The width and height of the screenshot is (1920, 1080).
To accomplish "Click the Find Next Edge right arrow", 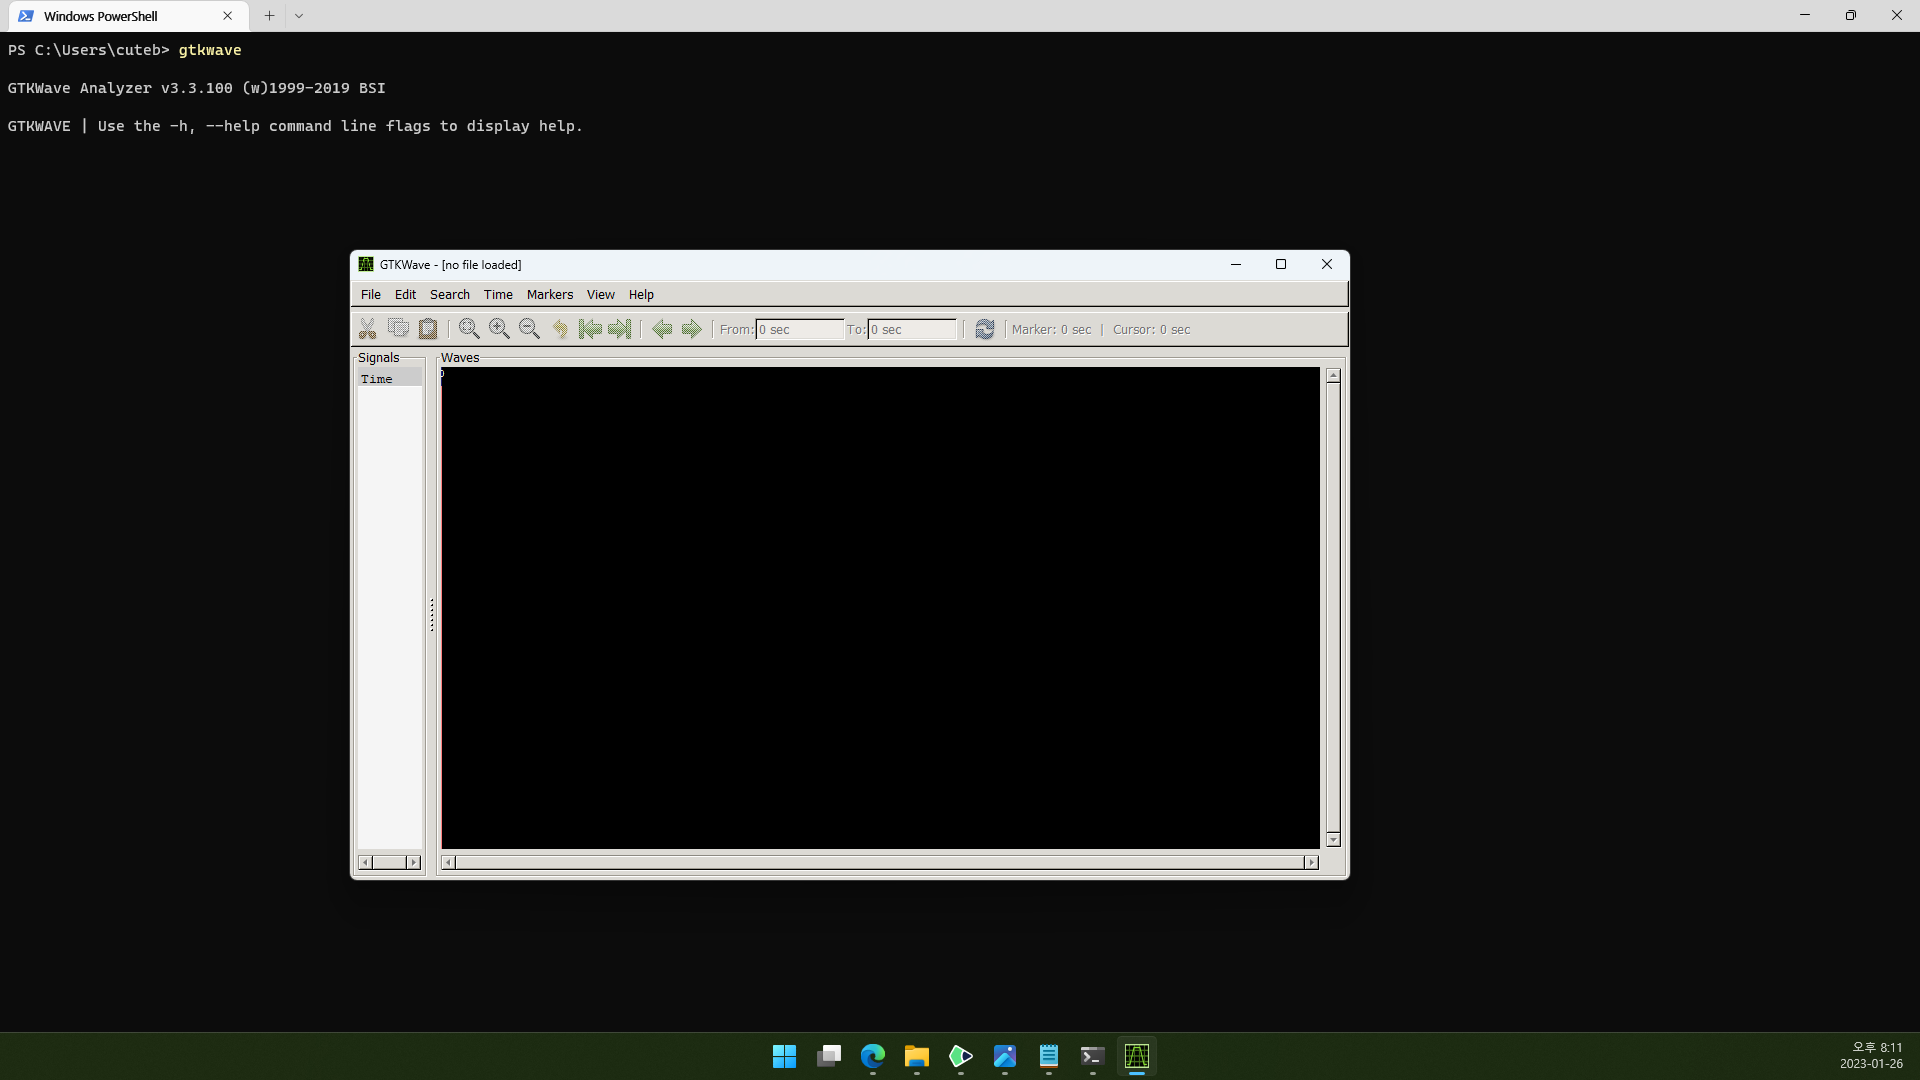I will click(691, 329).
